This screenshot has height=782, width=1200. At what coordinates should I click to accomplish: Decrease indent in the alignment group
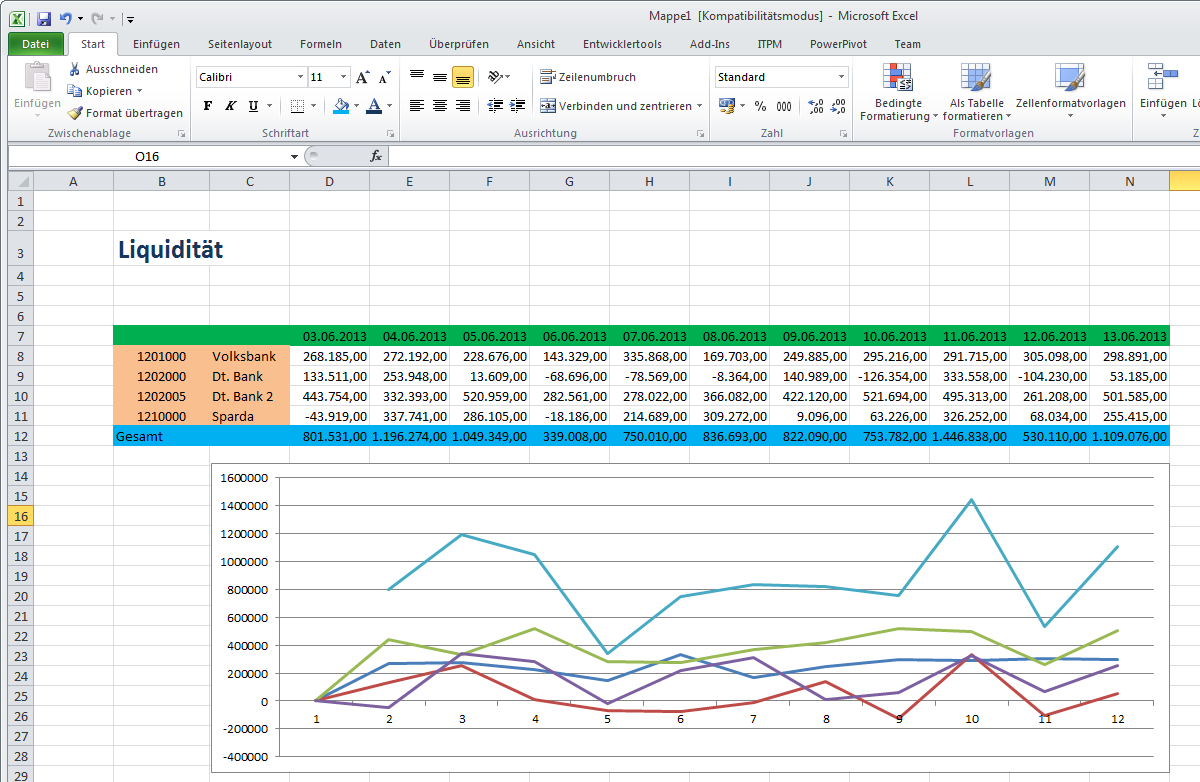495,106
